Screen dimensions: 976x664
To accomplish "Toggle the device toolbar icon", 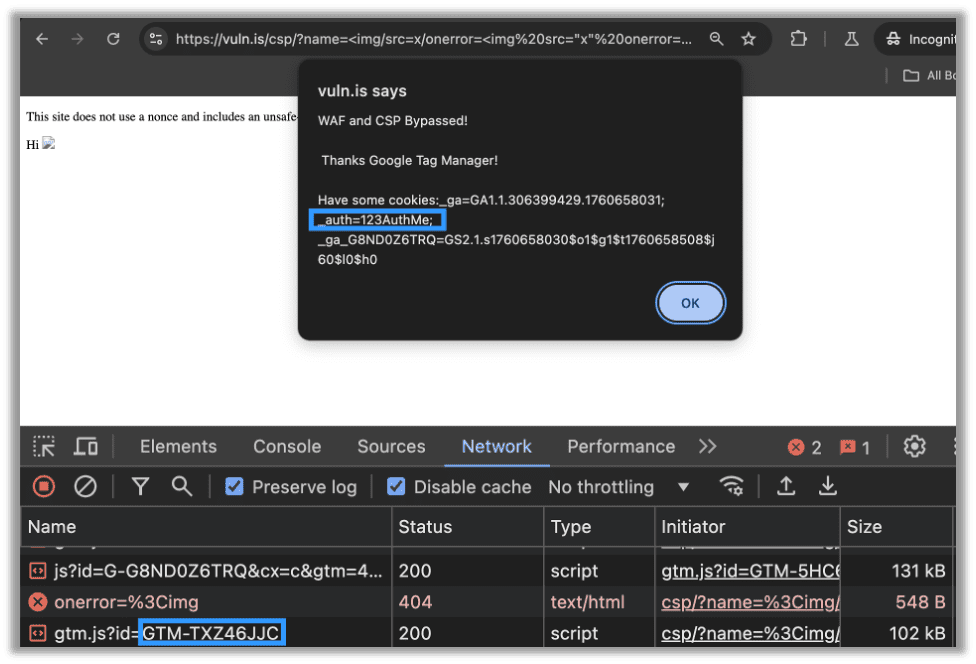I will (x=86, y=446).
